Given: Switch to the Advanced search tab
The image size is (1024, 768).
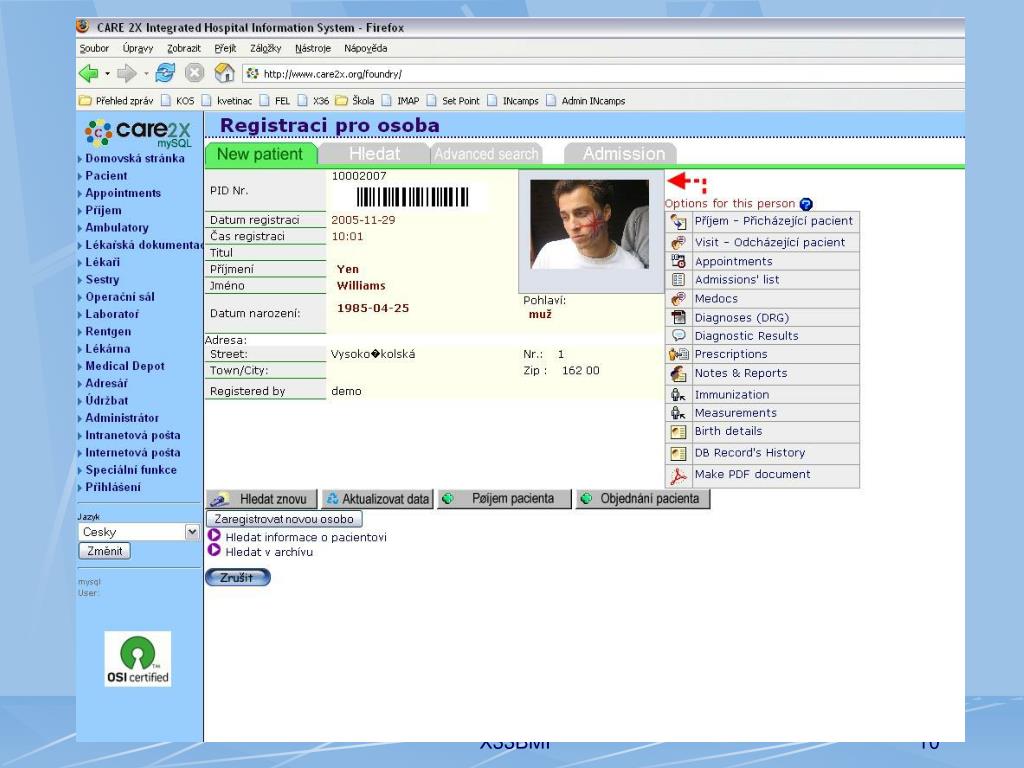Looking at the screenshot, I should (487, 154).
